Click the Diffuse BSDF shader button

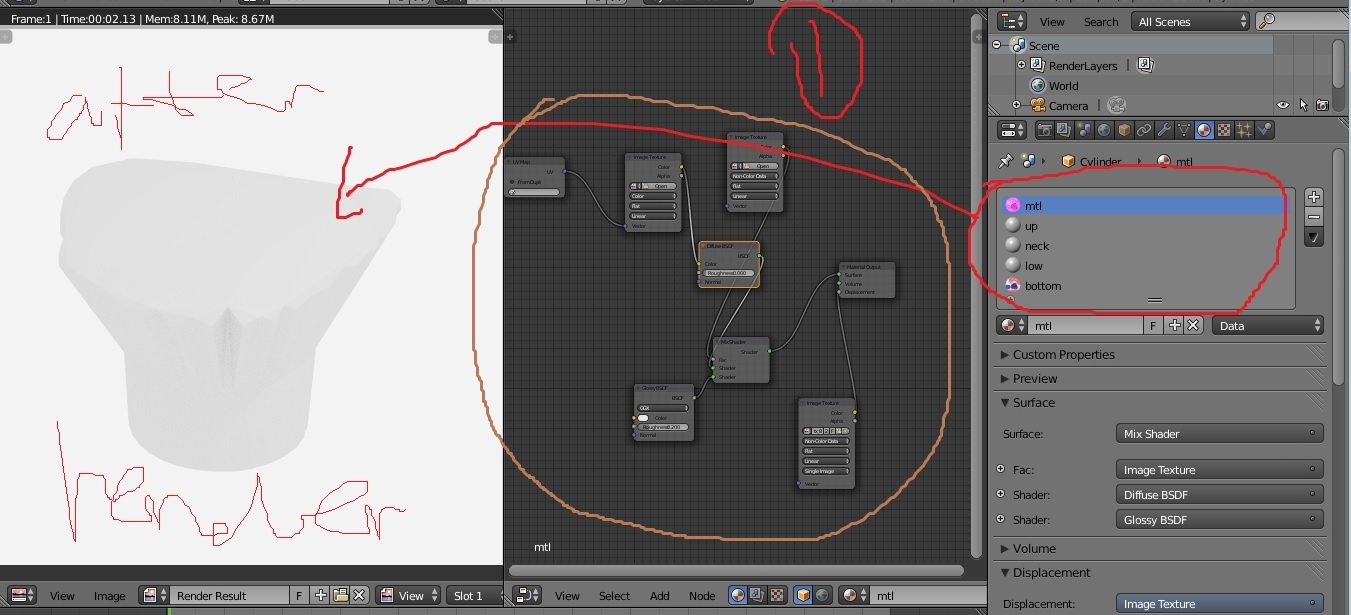tap(1218, 495)
